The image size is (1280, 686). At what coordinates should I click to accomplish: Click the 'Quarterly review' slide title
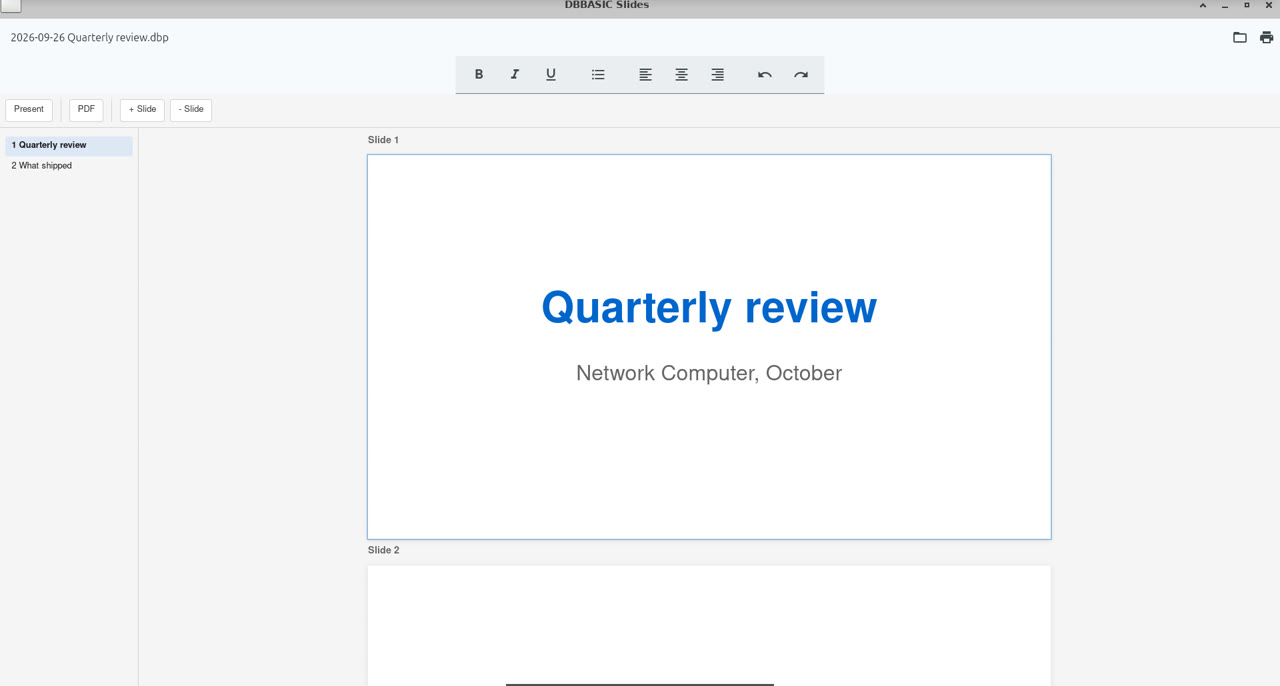pos(709,307)
